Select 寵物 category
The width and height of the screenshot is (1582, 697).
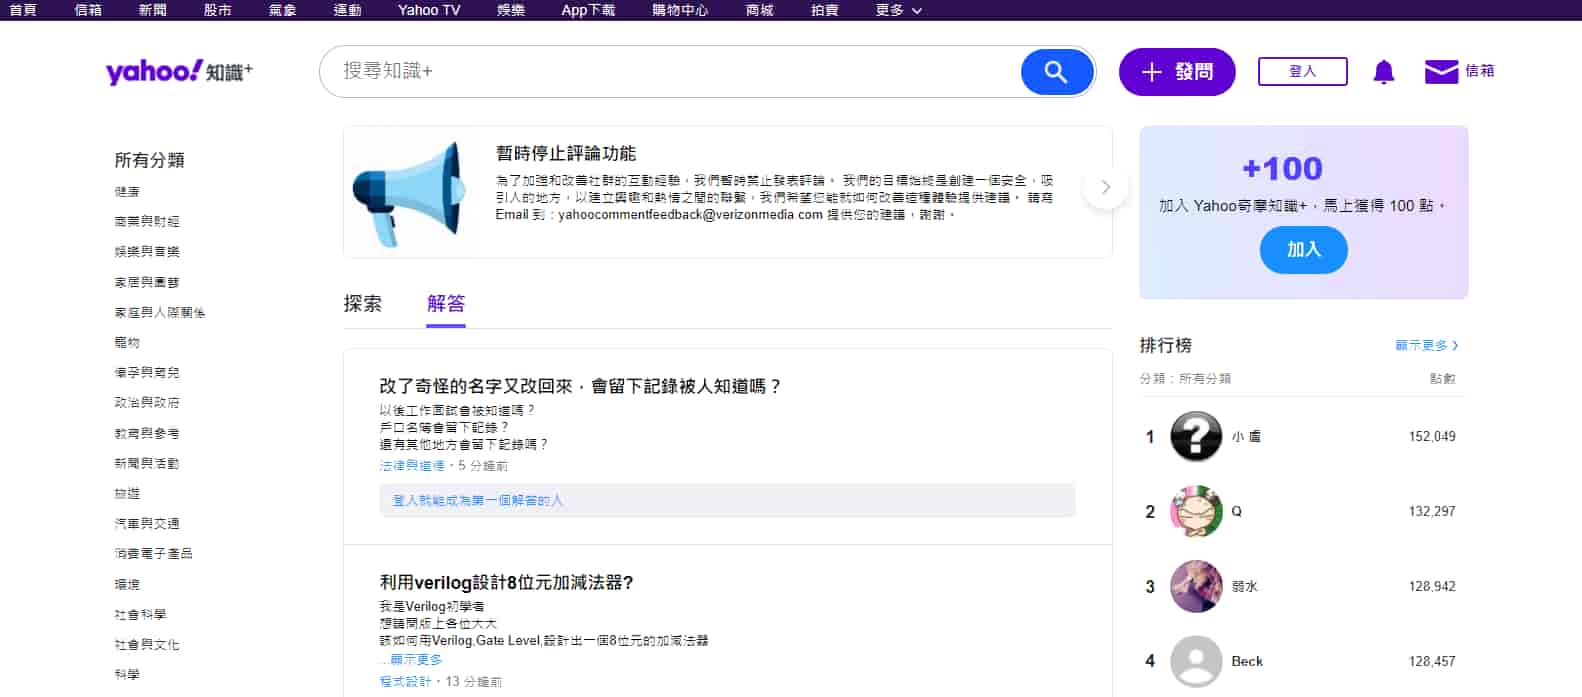[x=127, y=342]
